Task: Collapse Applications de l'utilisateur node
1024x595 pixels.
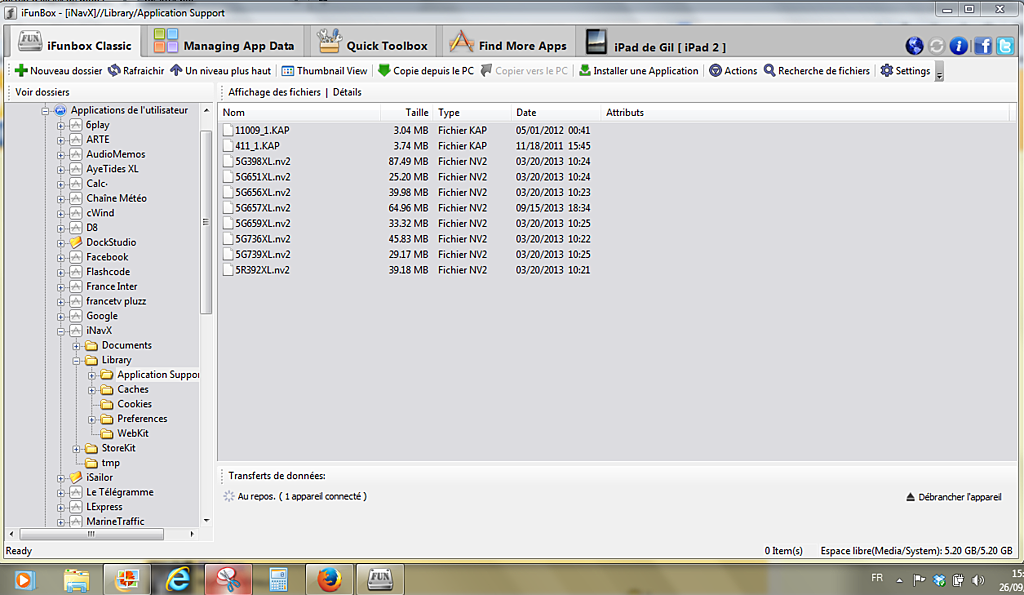Action: pyautogui.click(x=45, y=111)
